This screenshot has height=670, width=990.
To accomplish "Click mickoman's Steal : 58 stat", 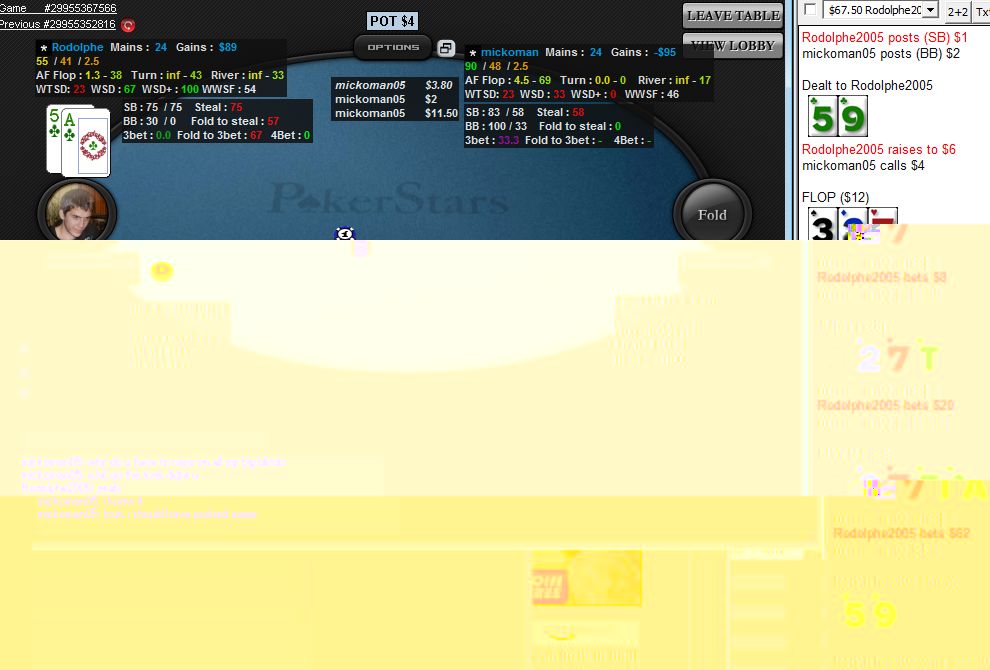I will pyautogui.click(x=561, y=112).
